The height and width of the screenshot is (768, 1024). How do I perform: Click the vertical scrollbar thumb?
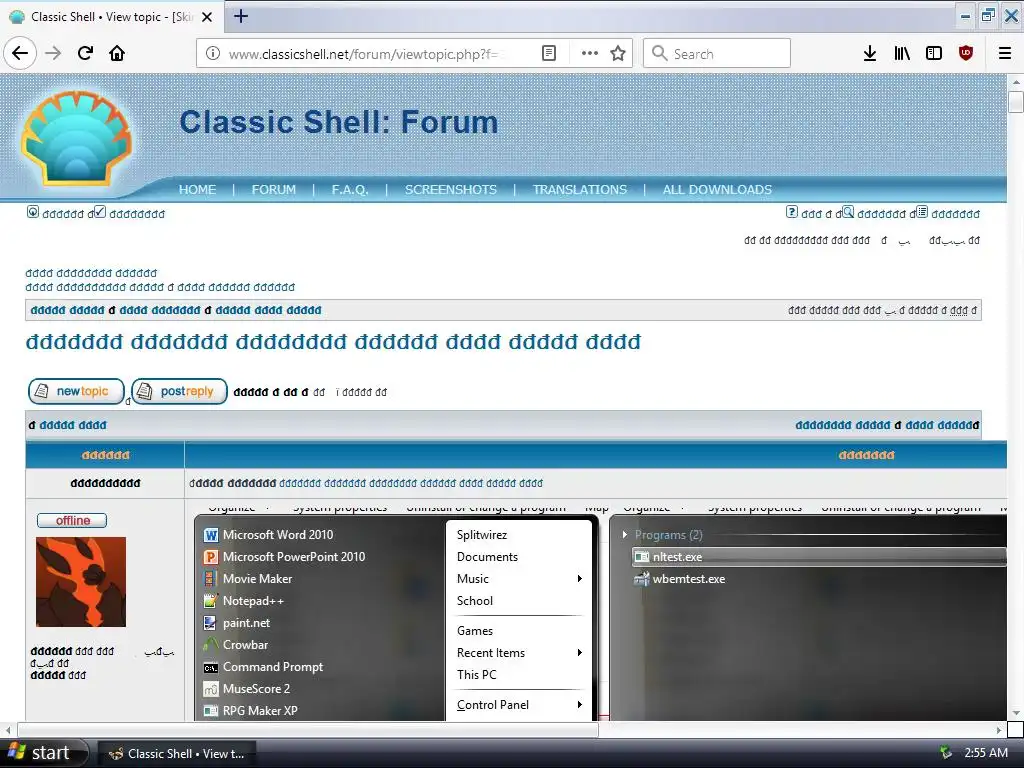(x=1016, y=103)
